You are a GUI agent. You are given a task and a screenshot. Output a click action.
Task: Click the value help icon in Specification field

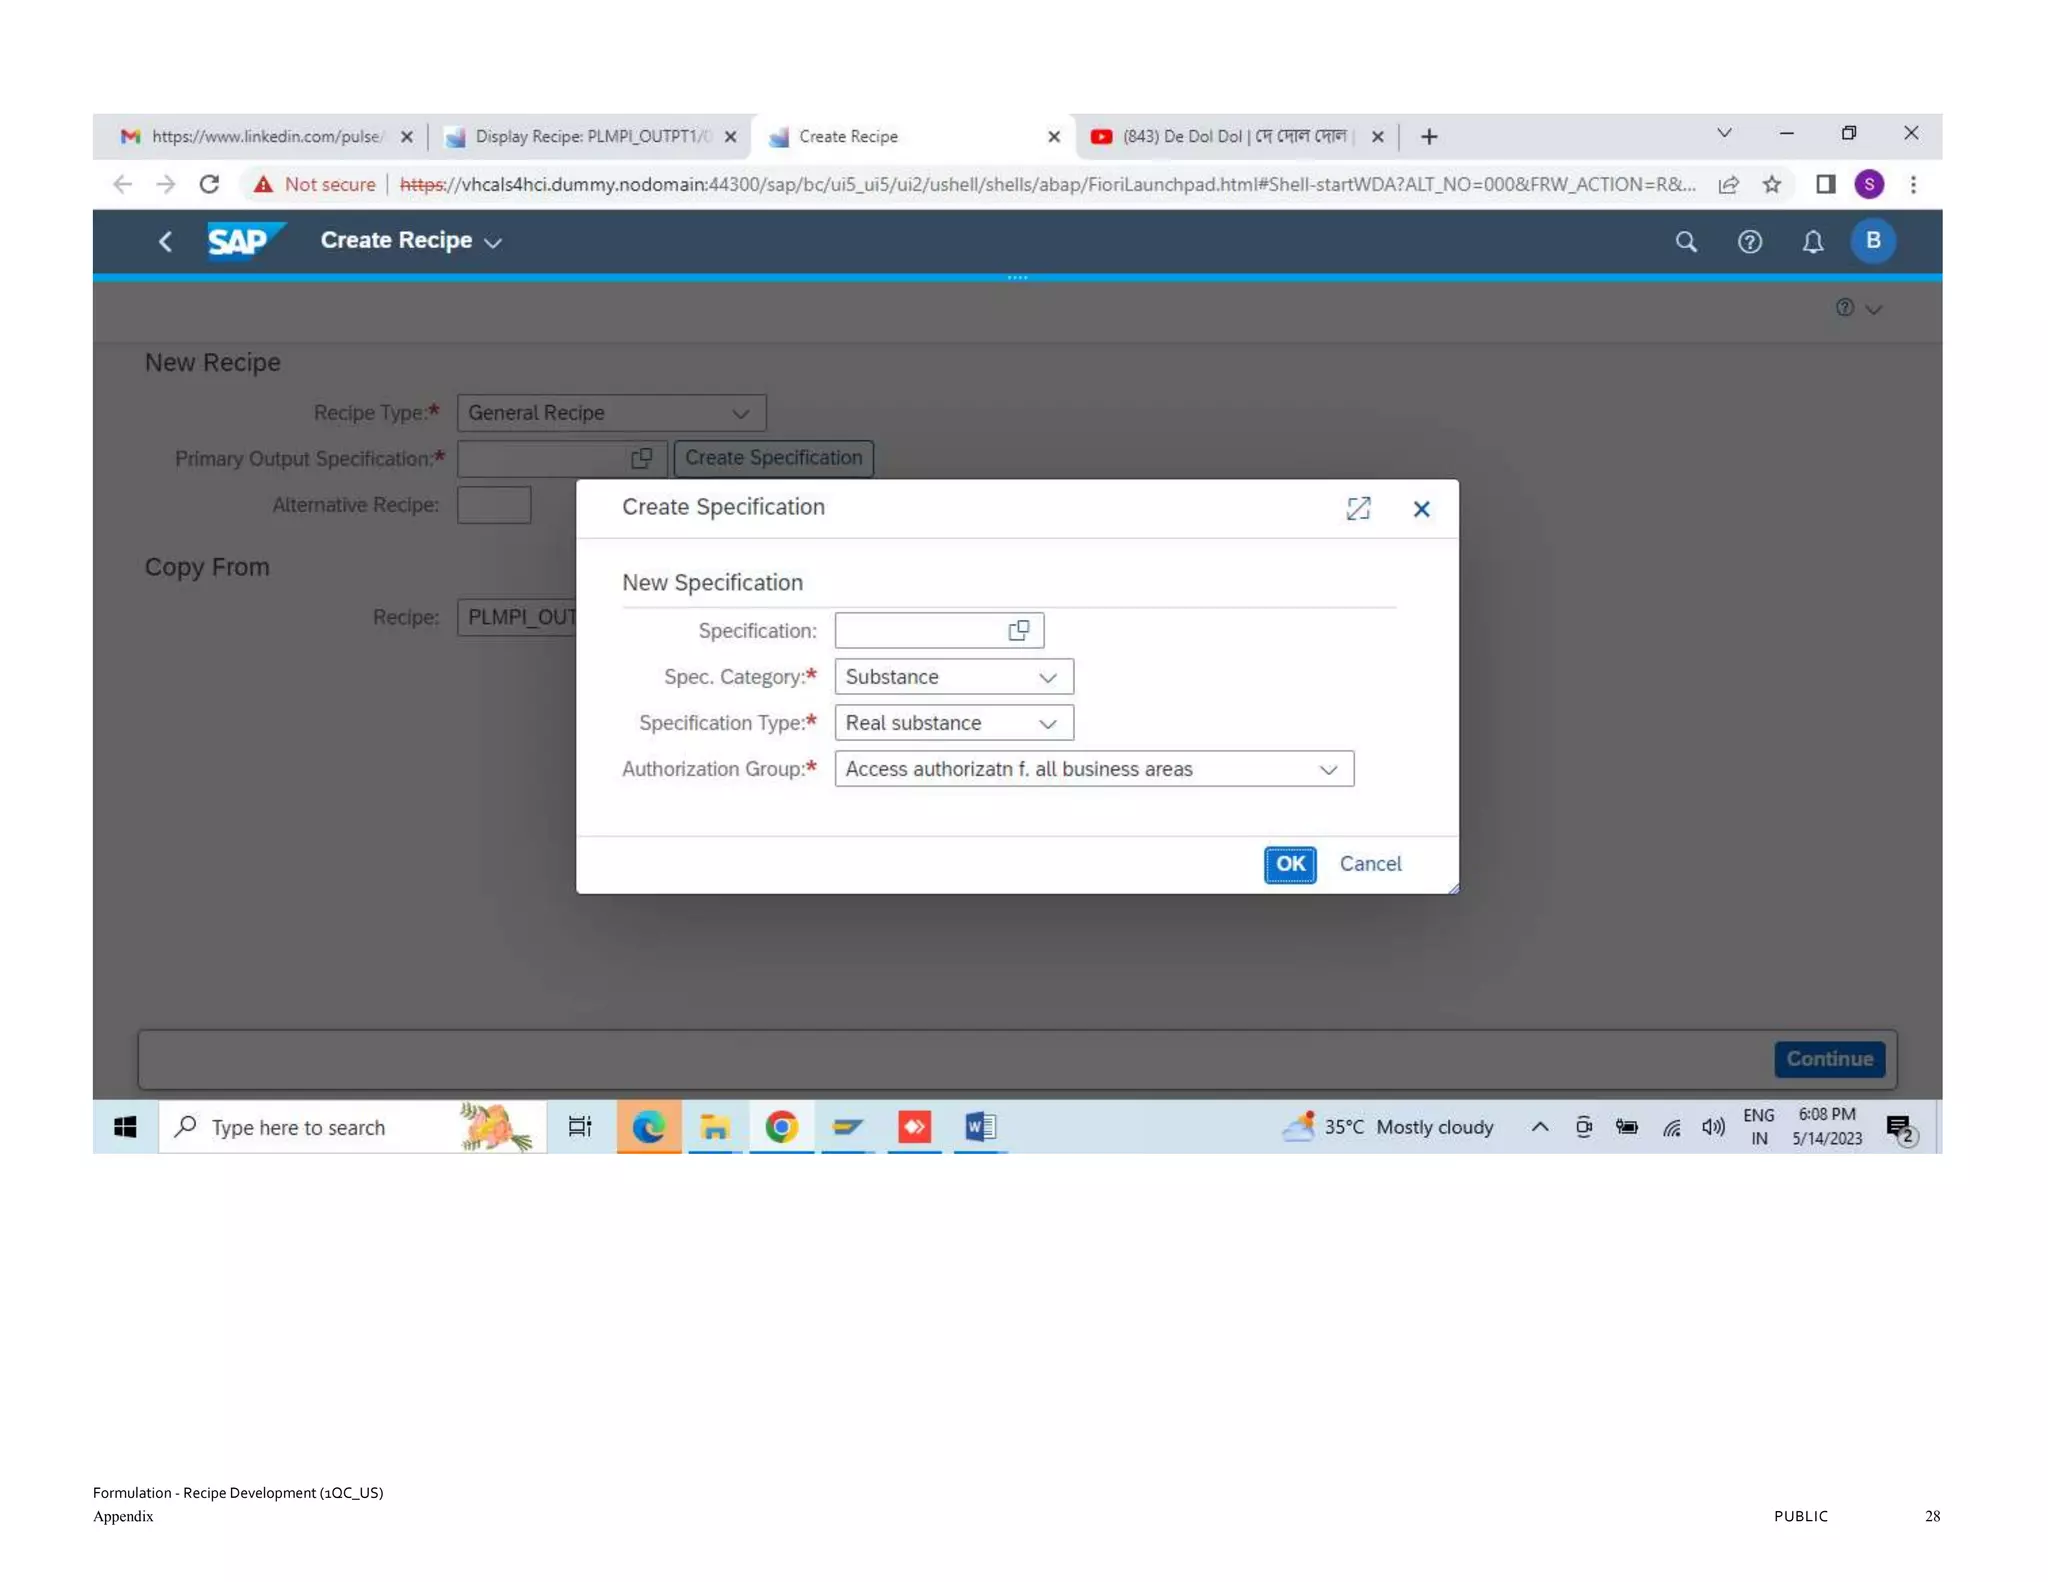click(x=1018, y=630)
